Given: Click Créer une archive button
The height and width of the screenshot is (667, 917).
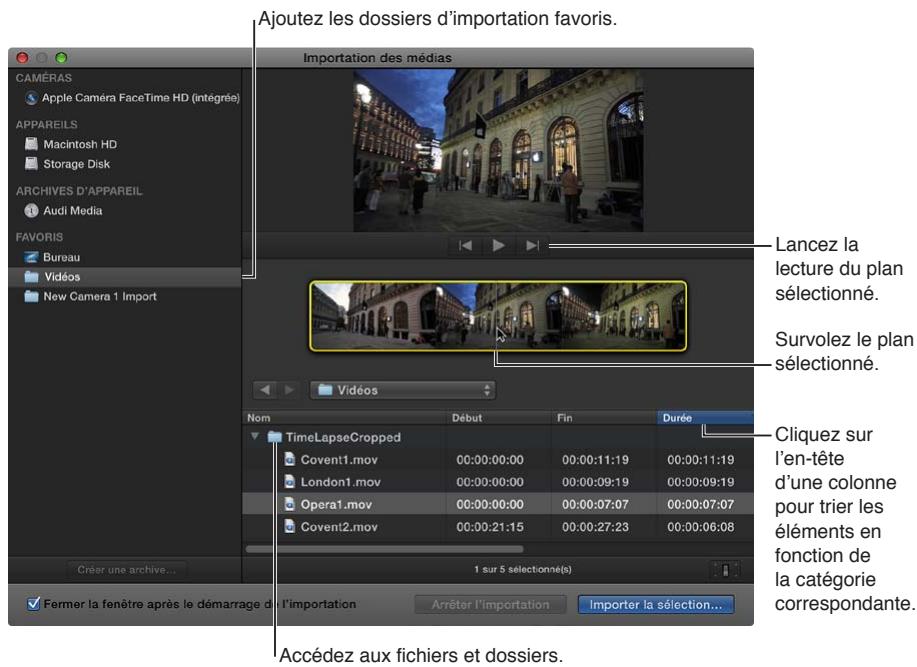Looking at the screenshot, I should coord(126,569).
